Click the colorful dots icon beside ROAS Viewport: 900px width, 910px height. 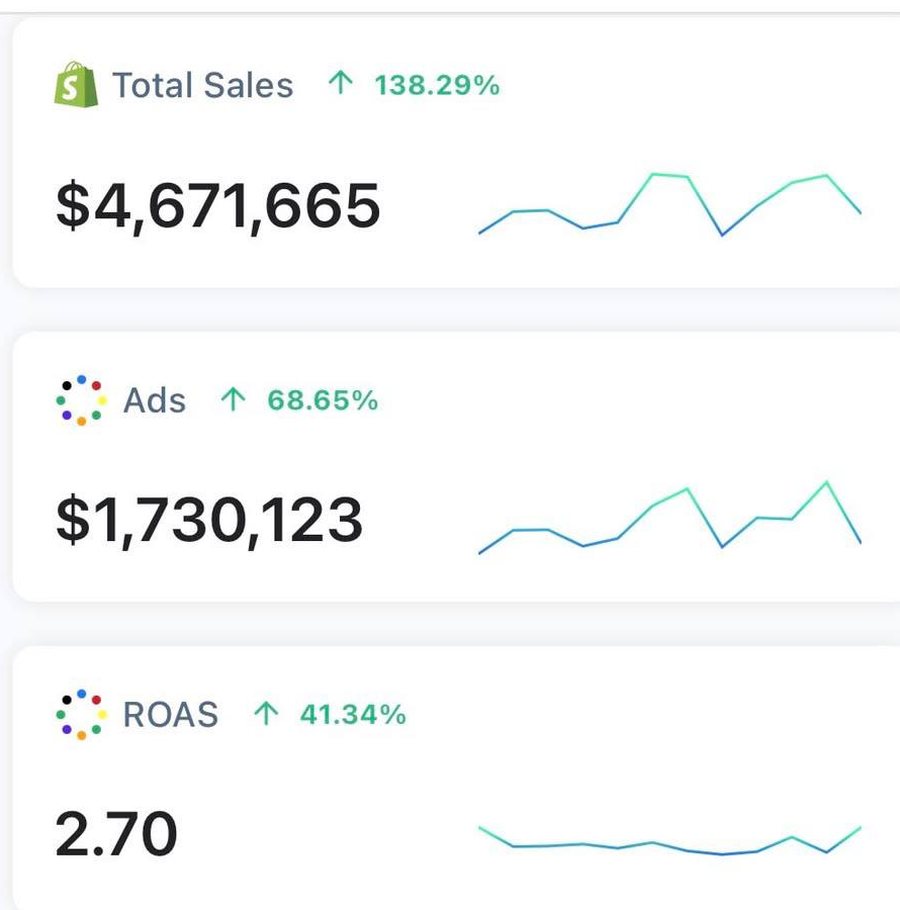[81, 714]
